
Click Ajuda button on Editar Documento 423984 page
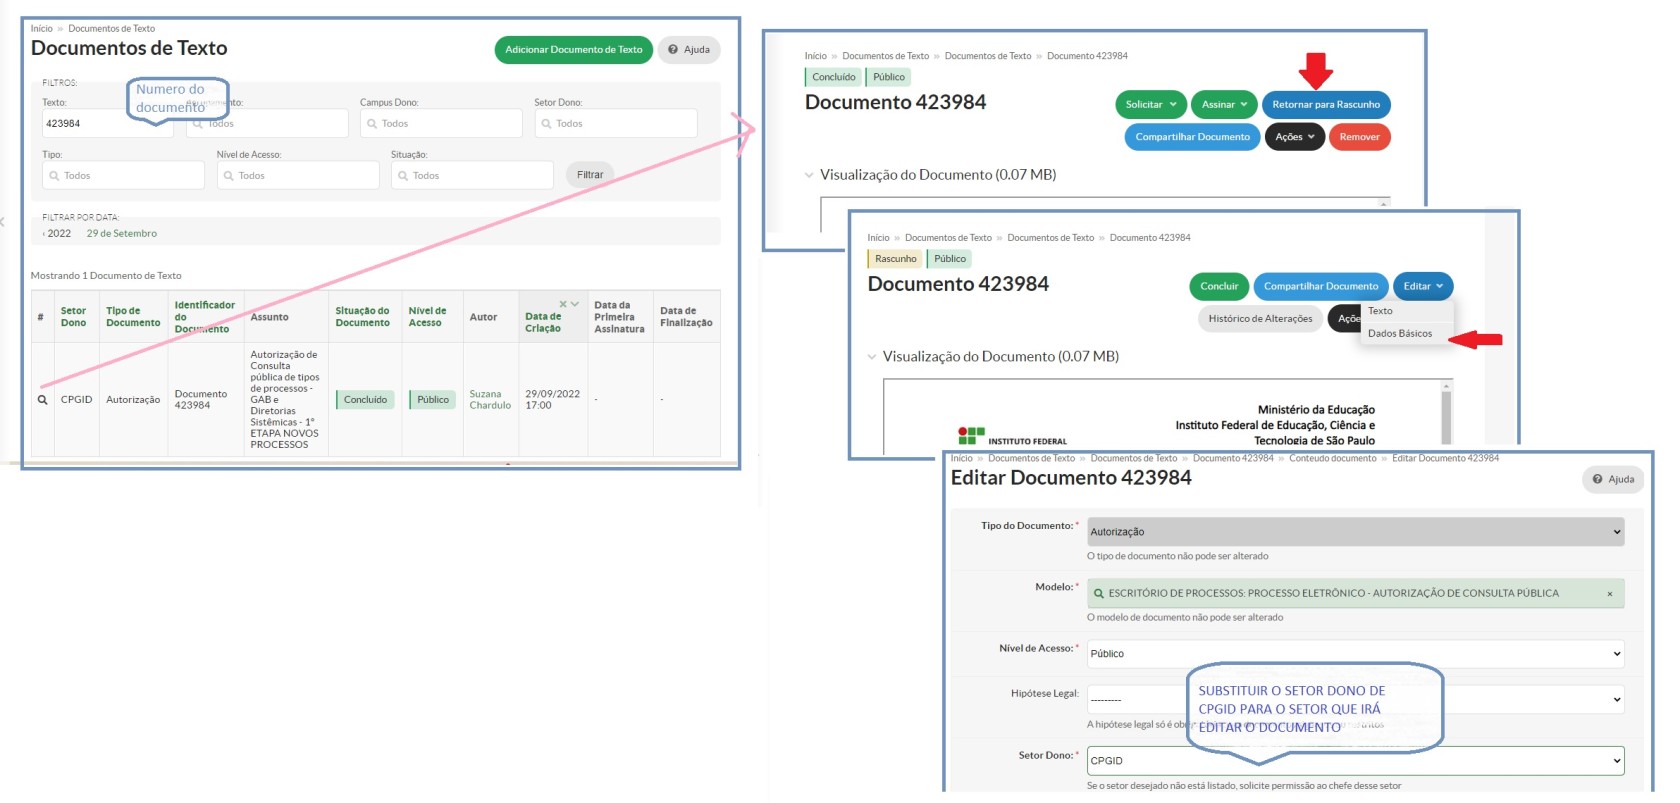coord(1613,480)
